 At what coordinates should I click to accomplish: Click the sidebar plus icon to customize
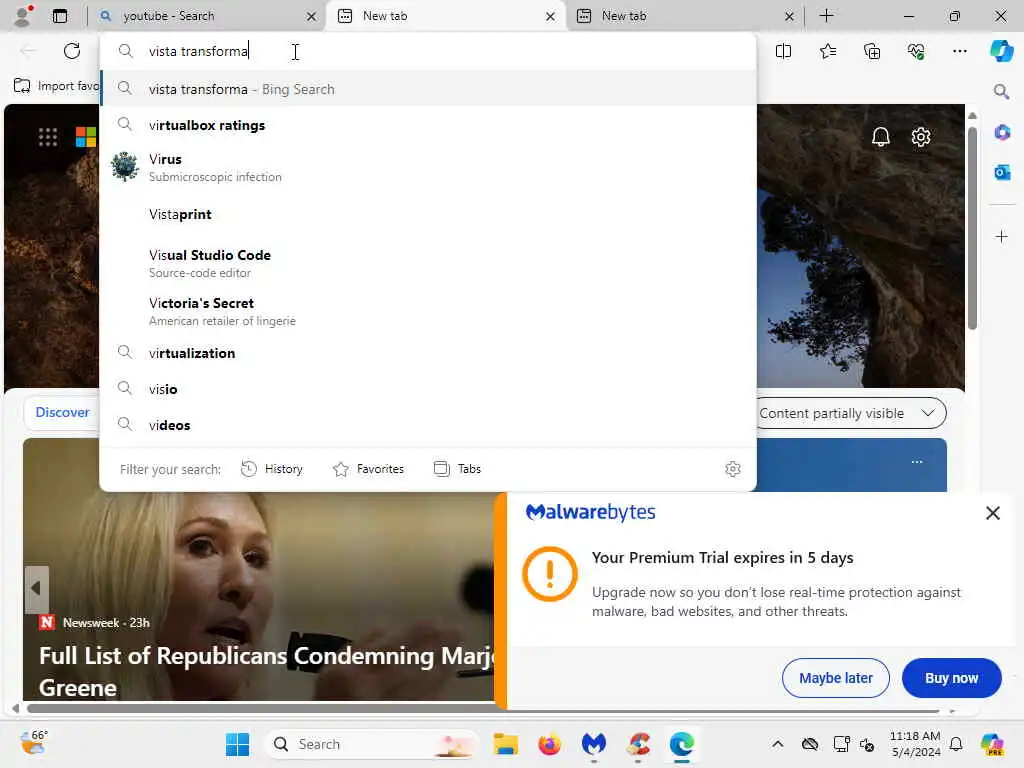click(1002, 236)
